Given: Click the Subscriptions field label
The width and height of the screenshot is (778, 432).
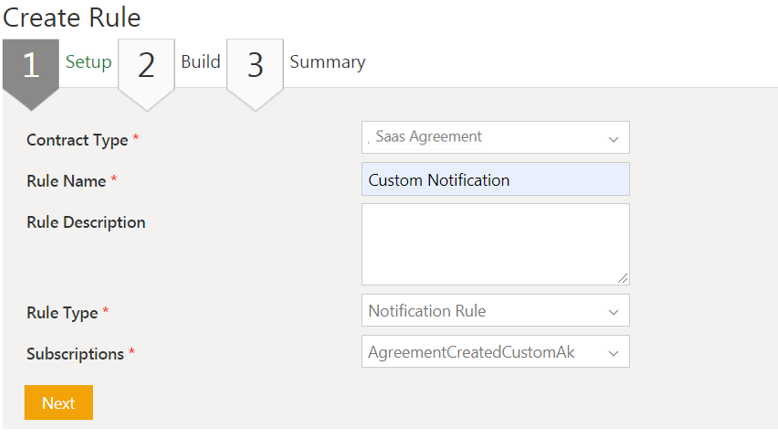Looking at the screenshot, I should 75,354.
